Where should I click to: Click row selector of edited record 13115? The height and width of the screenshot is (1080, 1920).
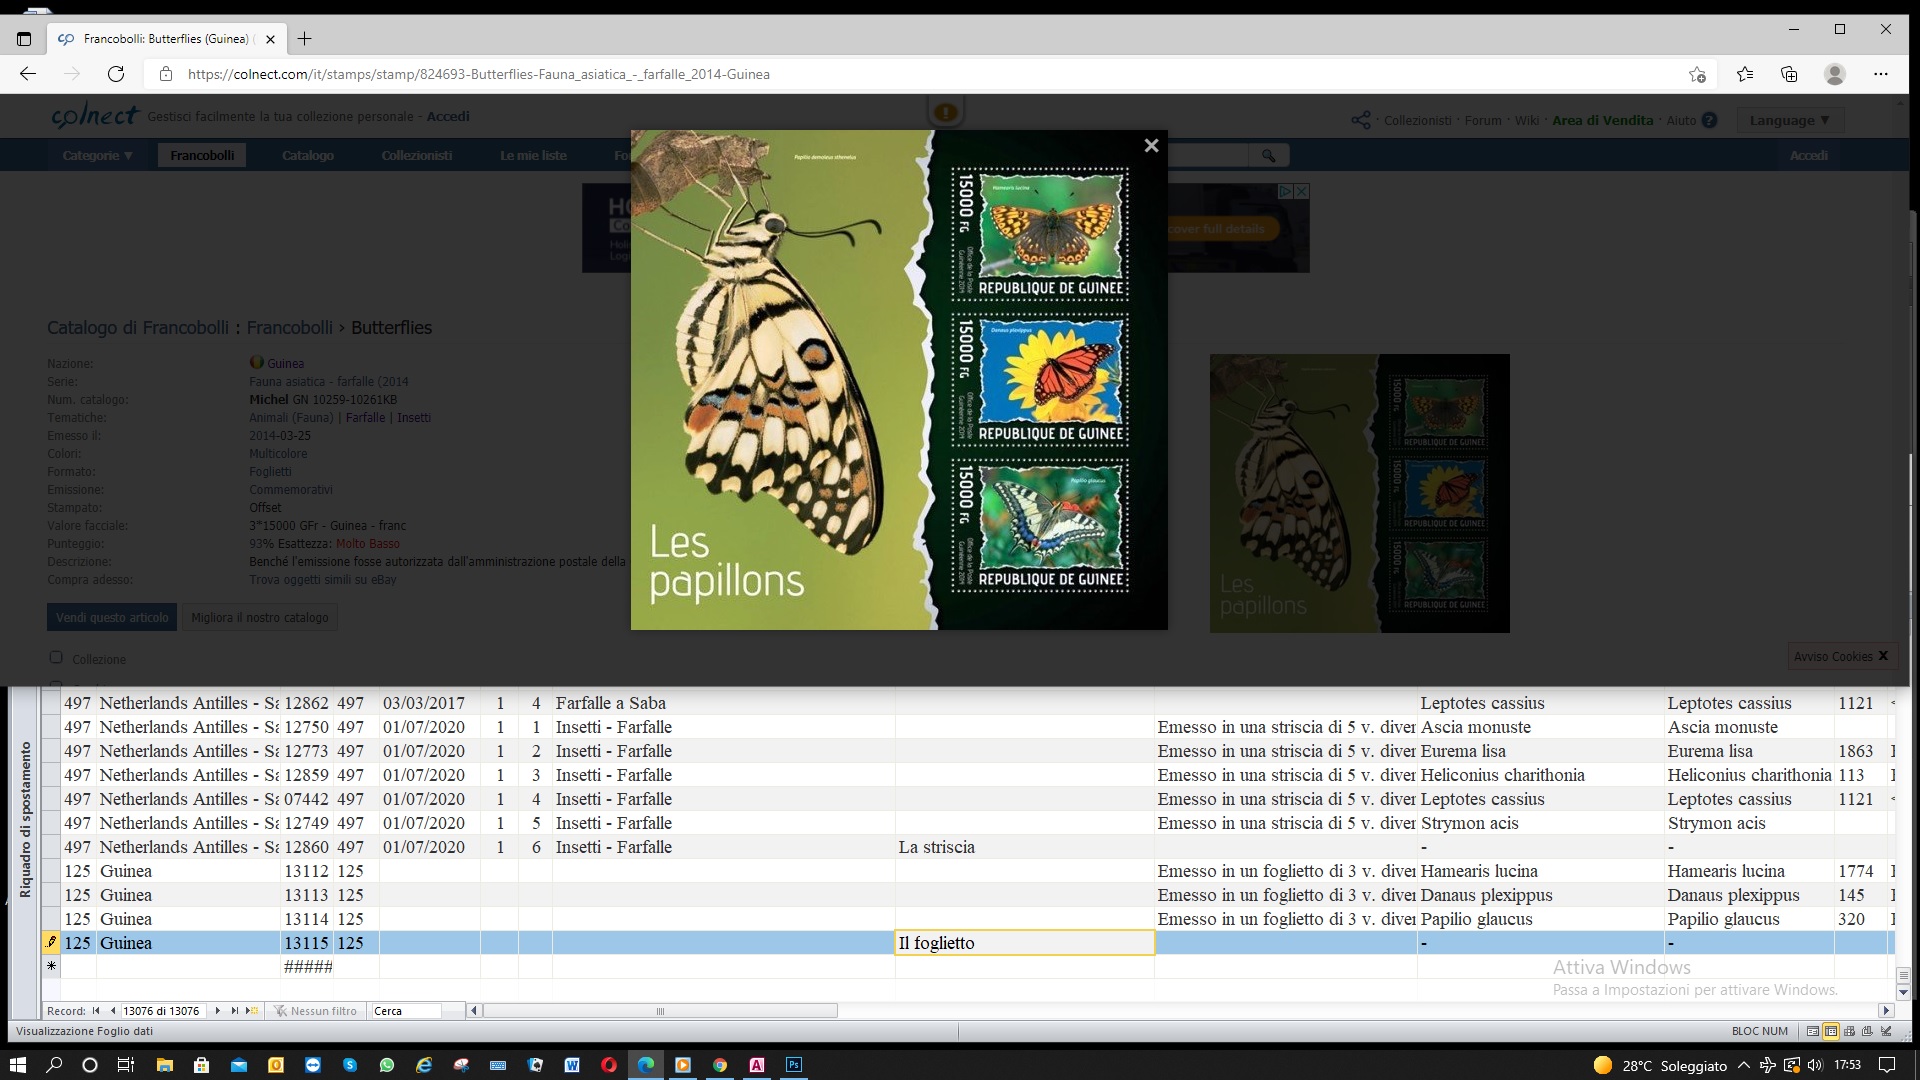[51, 943]
